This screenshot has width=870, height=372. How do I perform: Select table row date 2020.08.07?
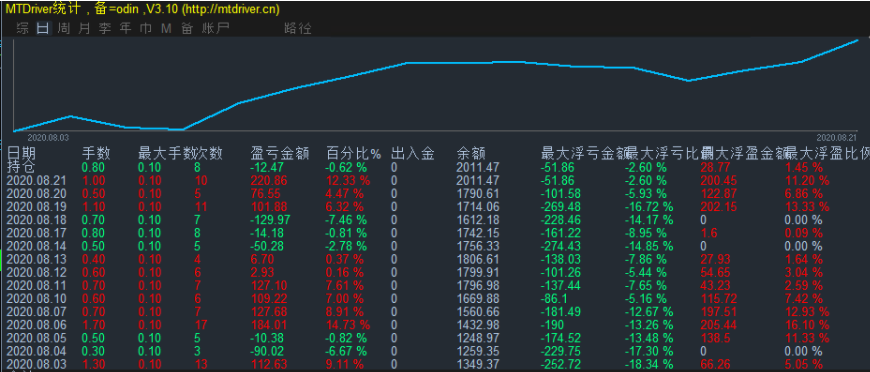pyautogui.click(x=36, y=311)
